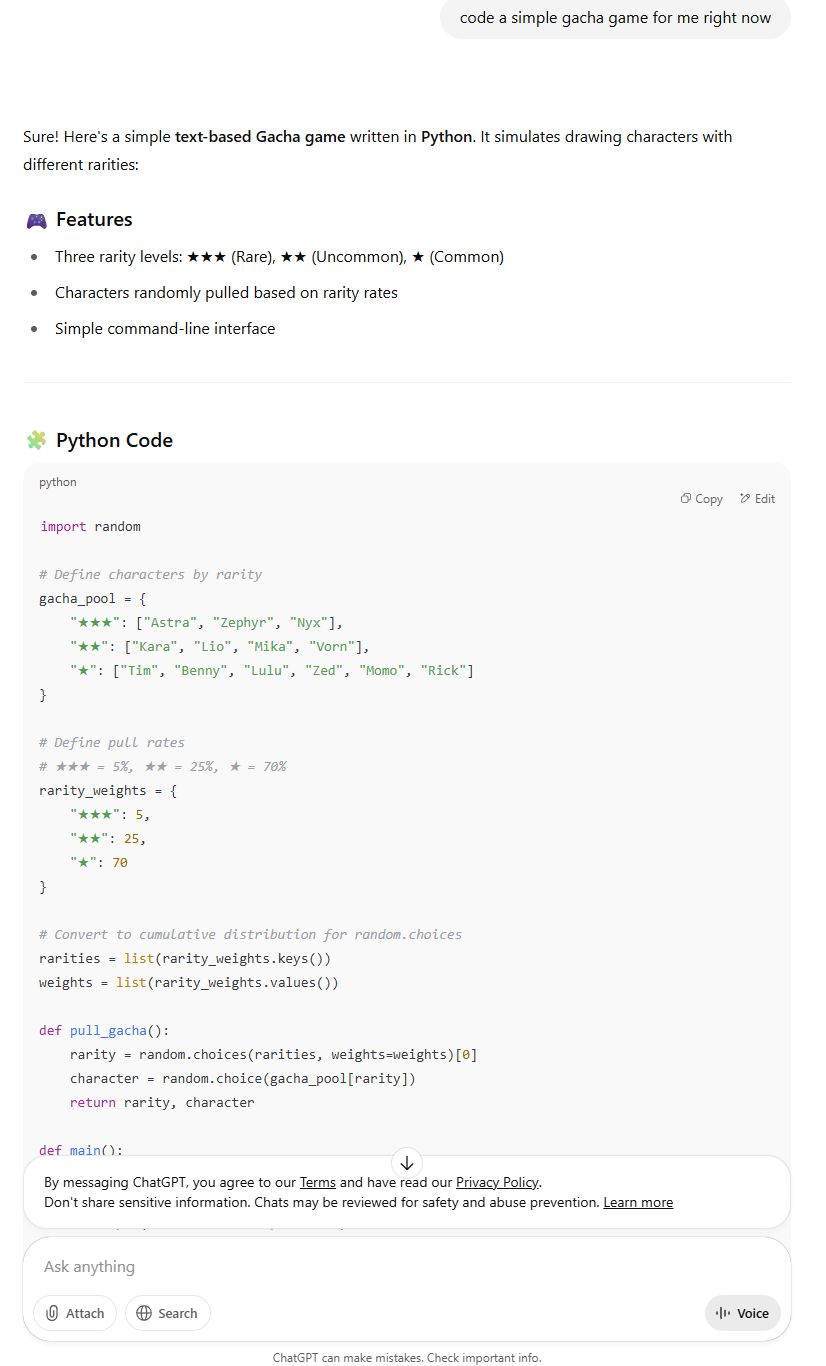Click the game controller emoji icon

(36, 220)
